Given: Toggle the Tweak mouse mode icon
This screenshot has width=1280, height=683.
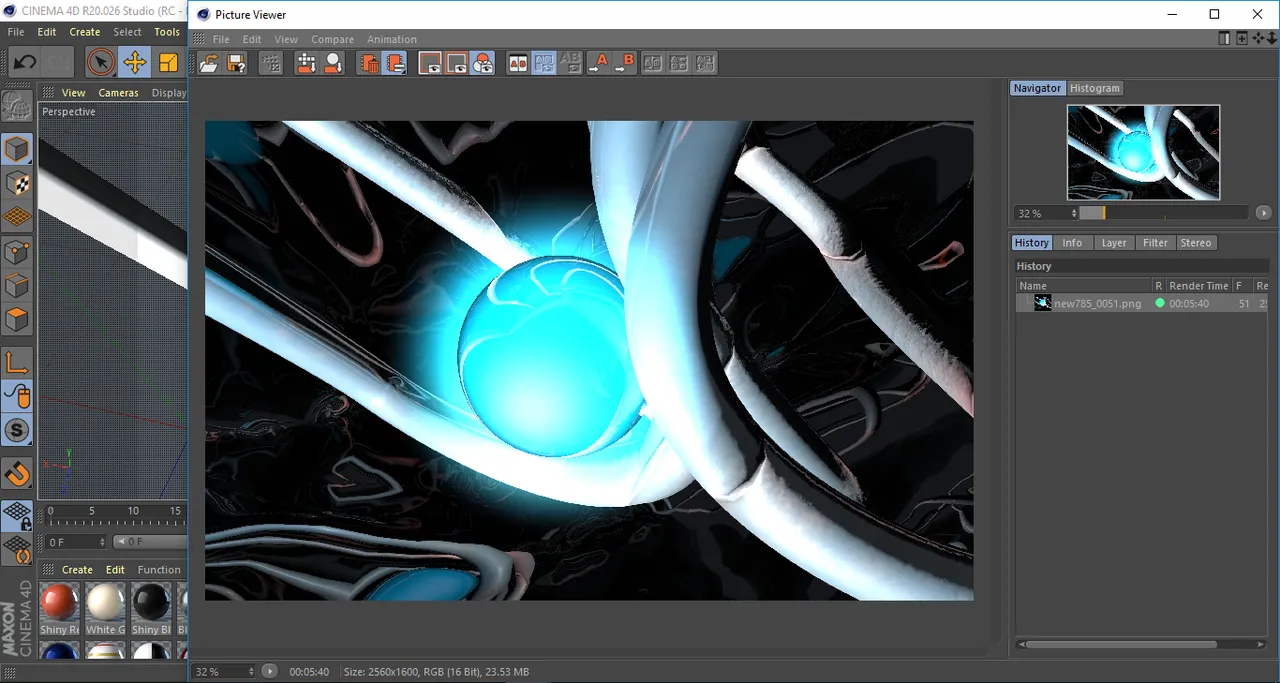Looking at the screenshot, I should point(17,397).
